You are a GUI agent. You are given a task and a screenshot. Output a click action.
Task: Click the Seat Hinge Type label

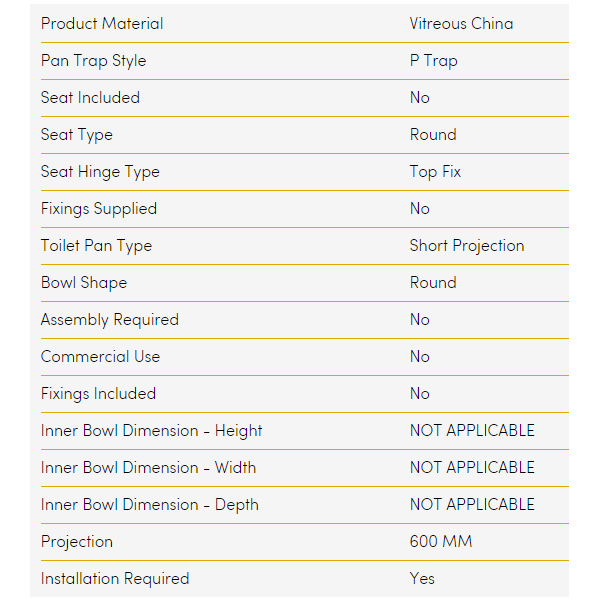pos(100,171)
